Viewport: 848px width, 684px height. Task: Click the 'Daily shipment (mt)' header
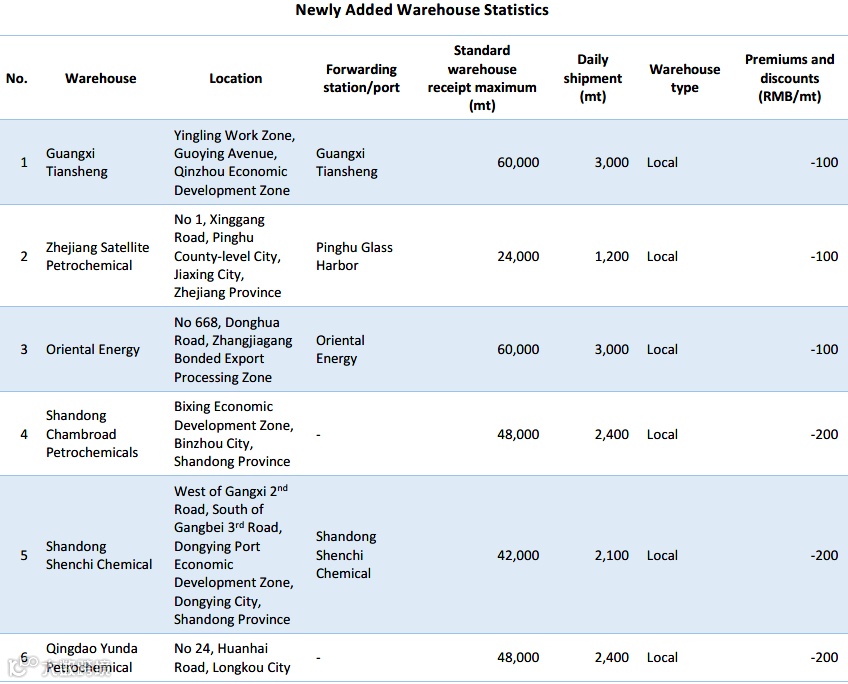(x=593, y=78)
